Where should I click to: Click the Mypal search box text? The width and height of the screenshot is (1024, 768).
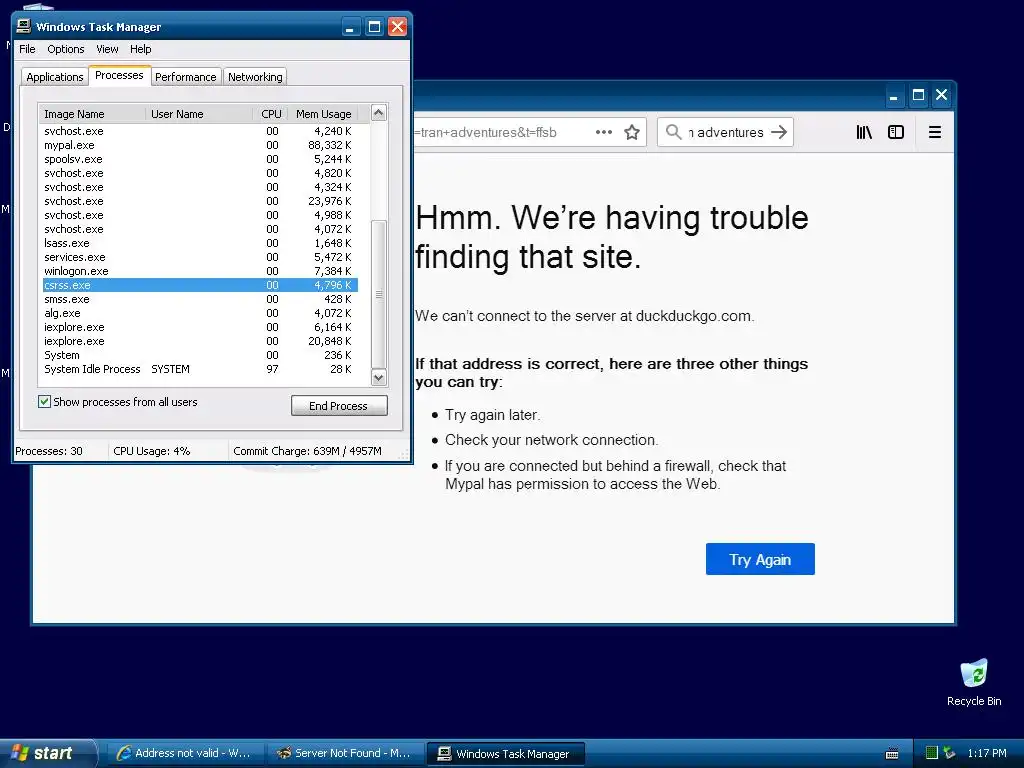tap(726, 133)
